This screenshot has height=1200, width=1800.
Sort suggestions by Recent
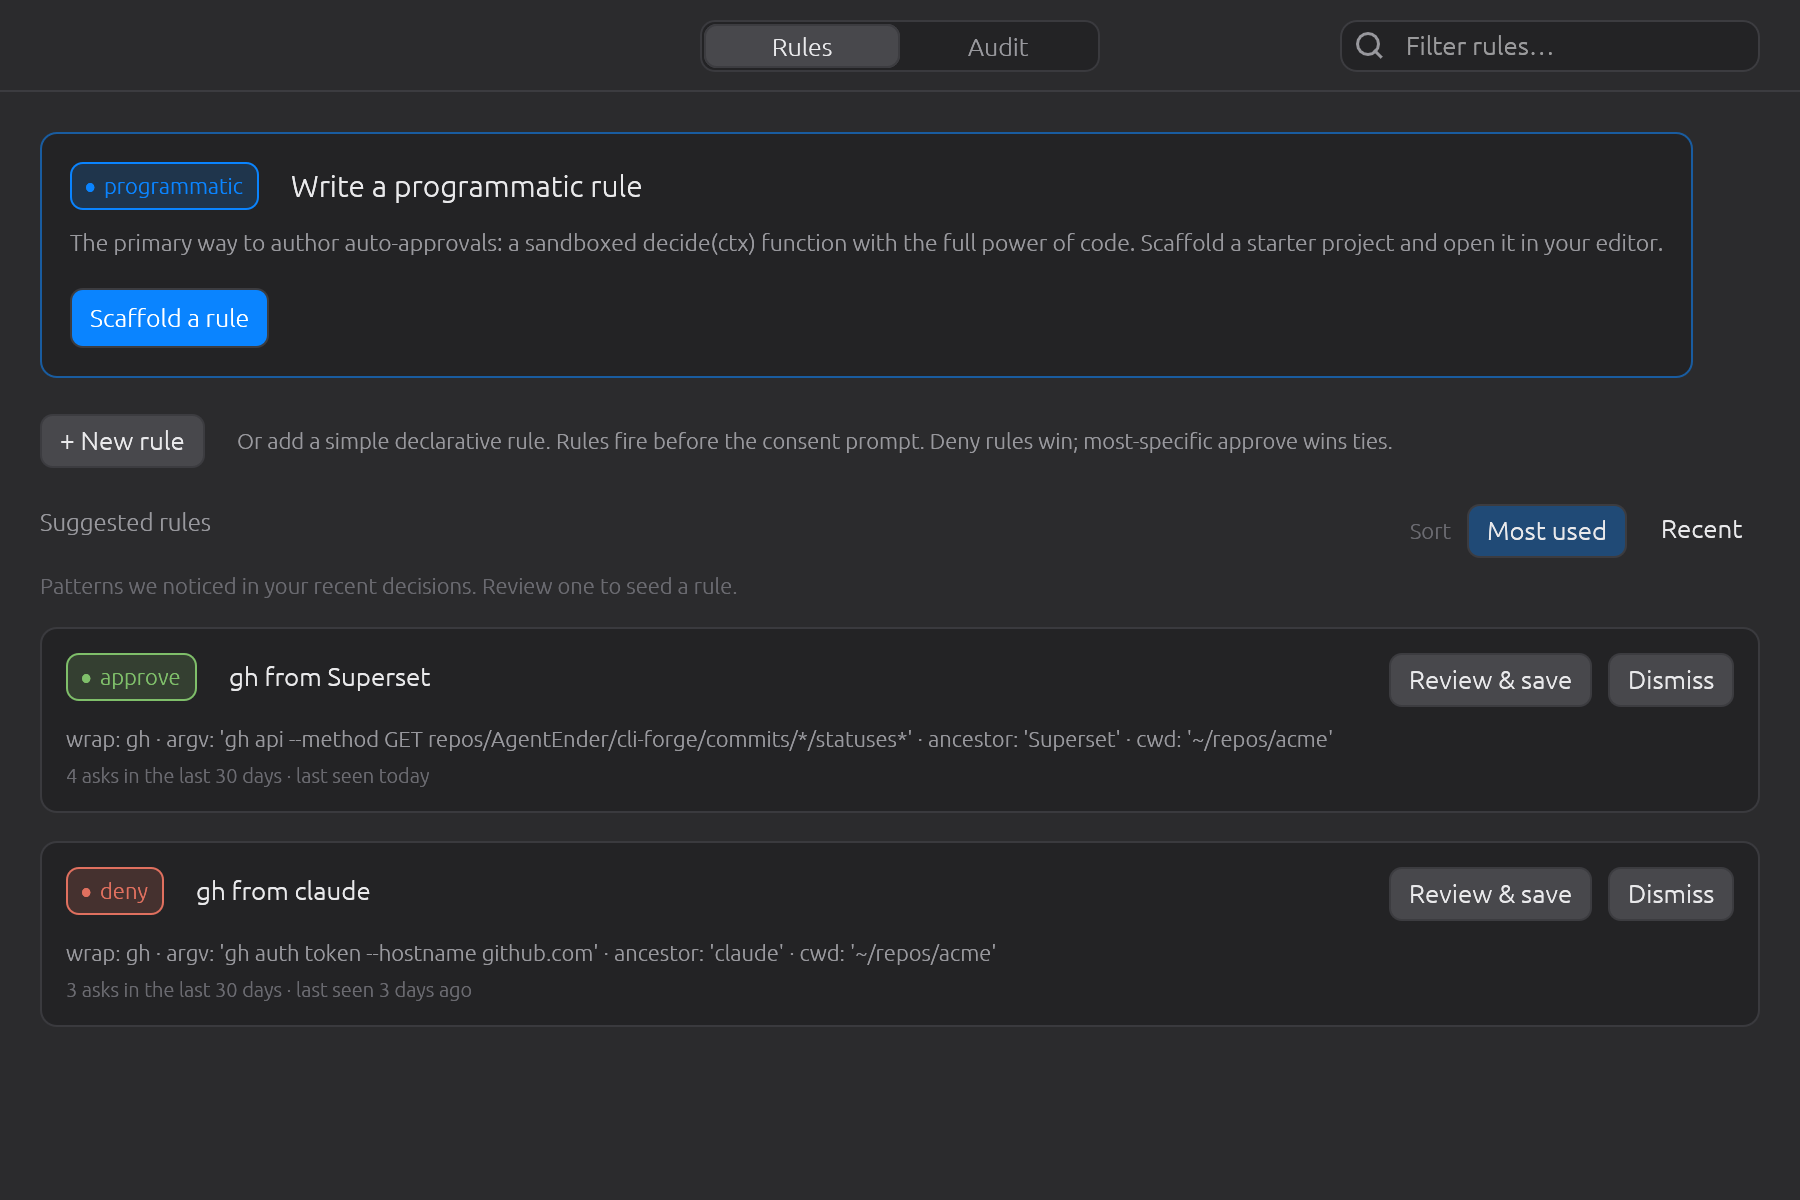(1701, 530)
